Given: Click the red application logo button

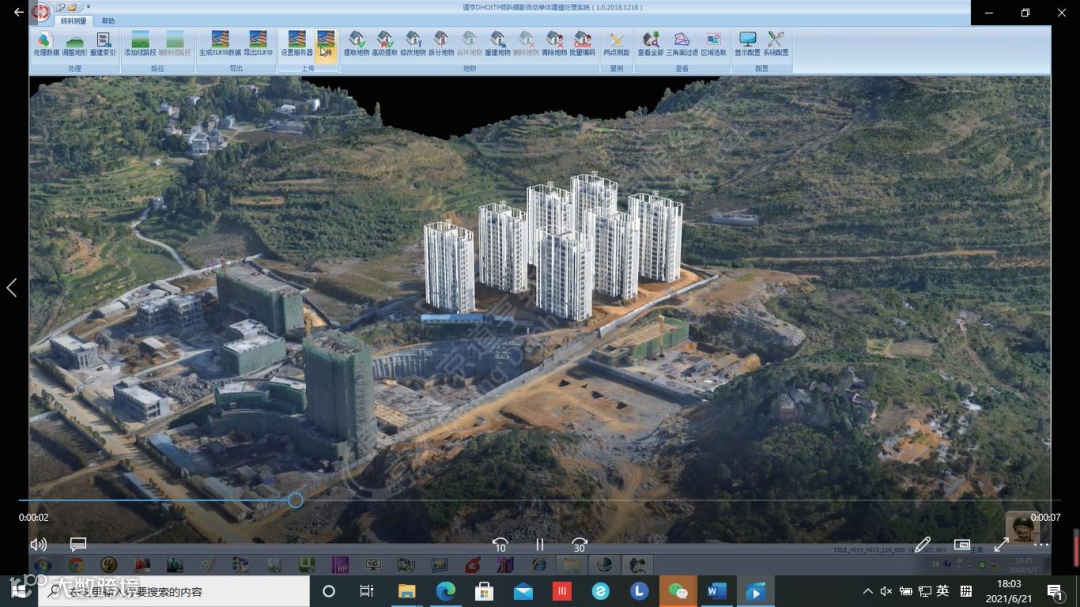Looking at the screenshot, I should click(x=41, y=11).
